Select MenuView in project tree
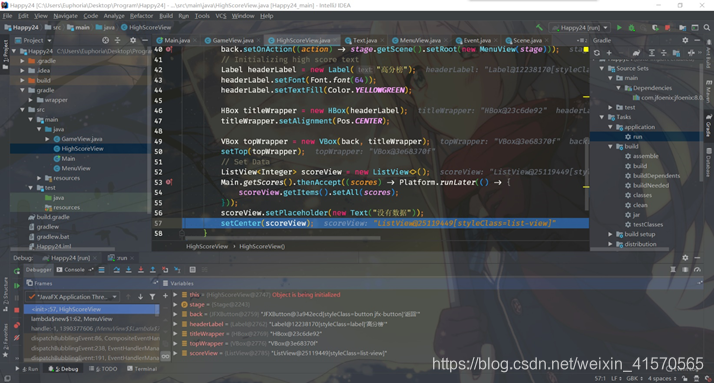Viewport: 714px width, 383px height. tap(76, 169)
